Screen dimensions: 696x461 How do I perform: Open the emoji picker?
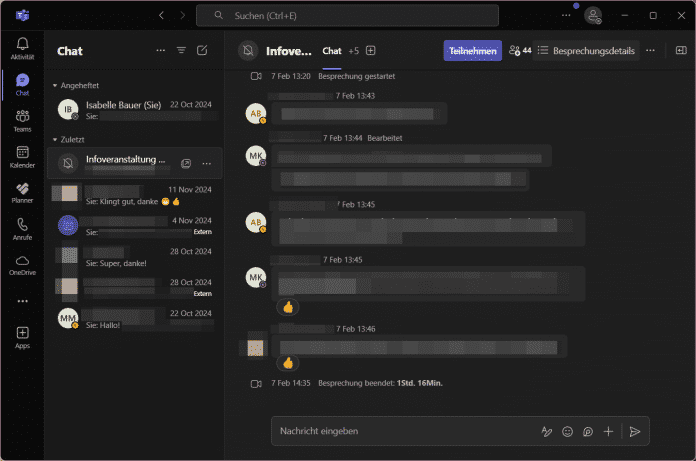(567, 431)
